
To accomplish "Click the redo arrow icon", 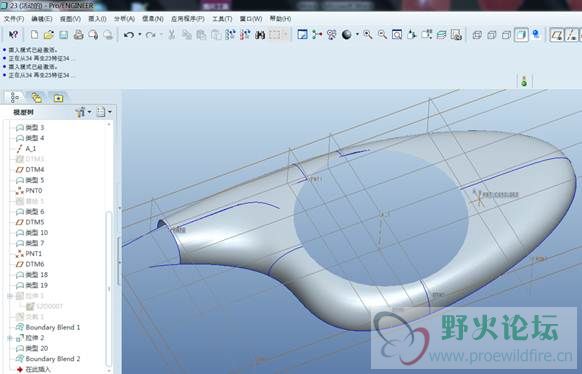I will [x=150, y=35].
